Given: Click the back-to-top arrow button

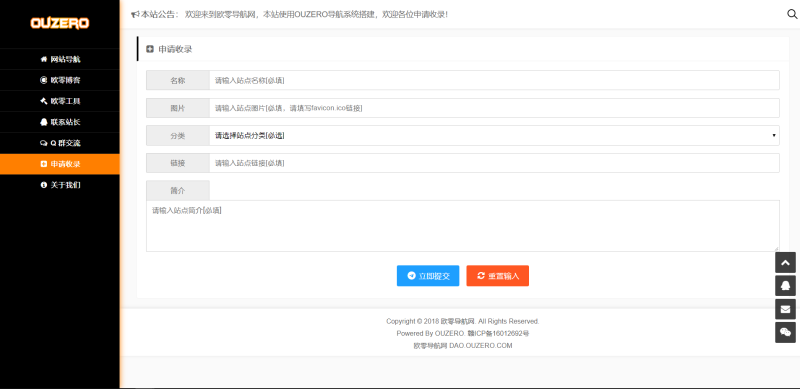Looking at the screenshot, I should click(785, 263).
